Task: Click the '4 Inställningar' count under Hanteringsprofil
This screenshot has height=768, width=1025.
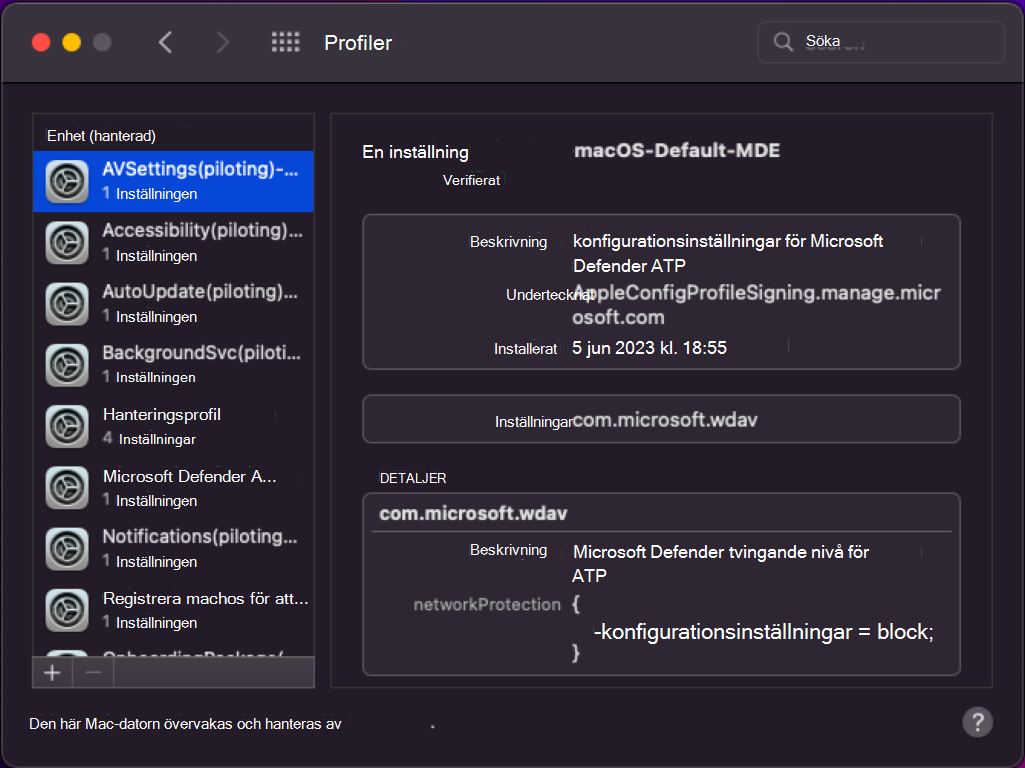Action: (149, 439)
